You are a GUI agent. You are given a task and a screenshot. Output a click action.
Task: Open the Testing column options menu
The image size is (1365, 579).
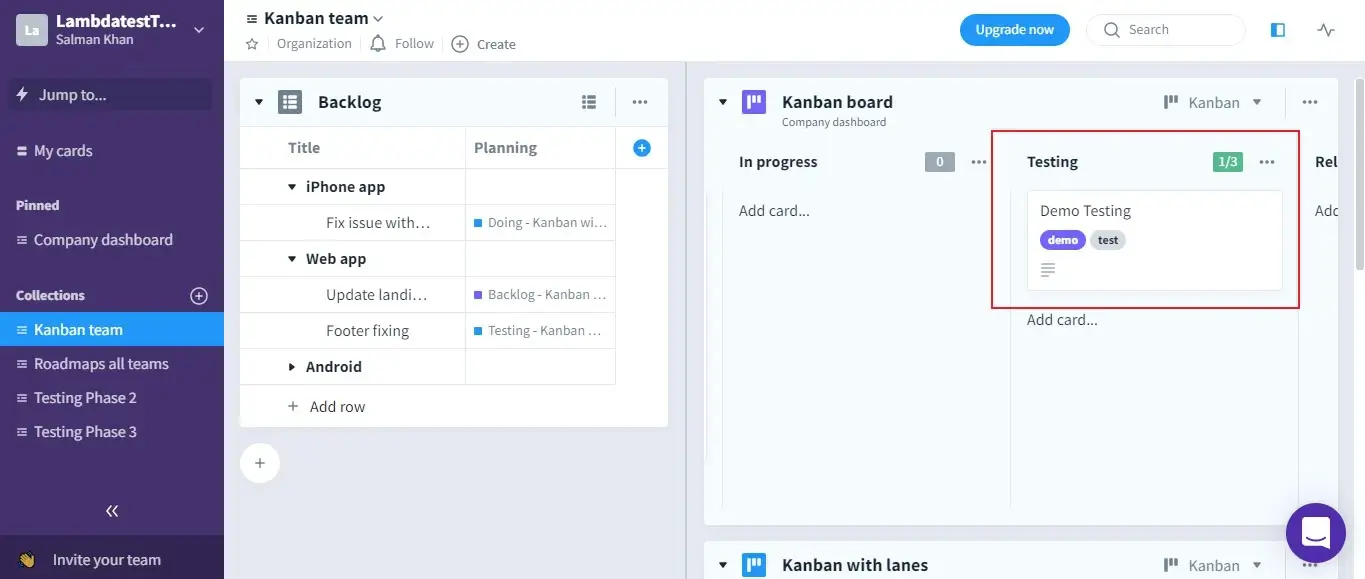point(1267,161)
